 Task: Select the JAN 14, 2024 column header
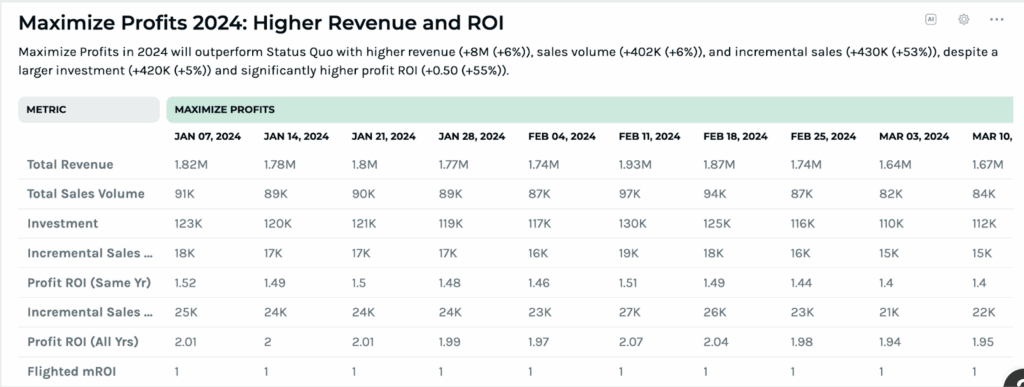click(296, 136)
